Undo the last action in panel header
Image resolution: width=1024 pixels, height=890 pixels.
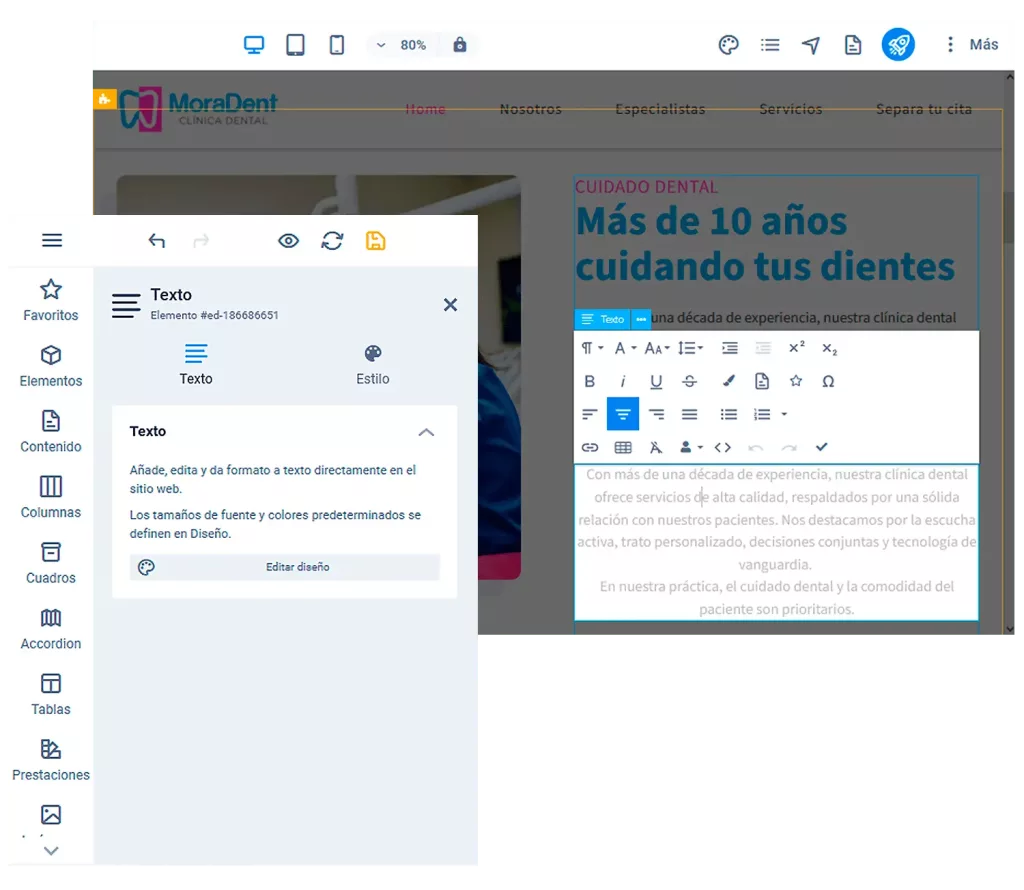(157, 241)
